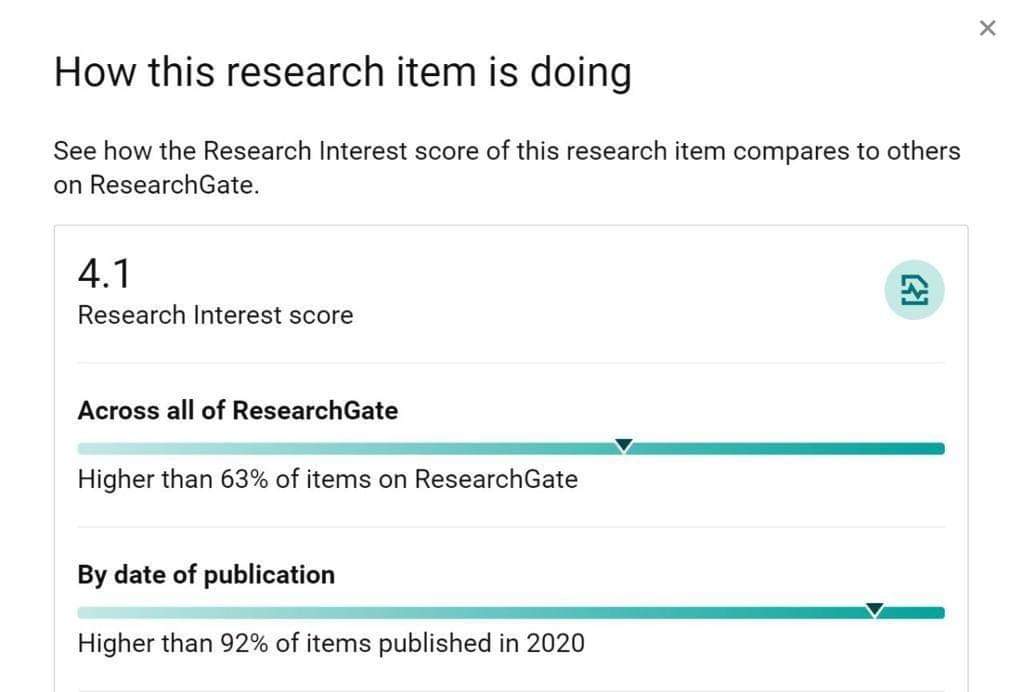Click the triangle marker on By date of publication bar
Image resolution: width=1024 pixels, height=692 pixels.
click(874, 610)
